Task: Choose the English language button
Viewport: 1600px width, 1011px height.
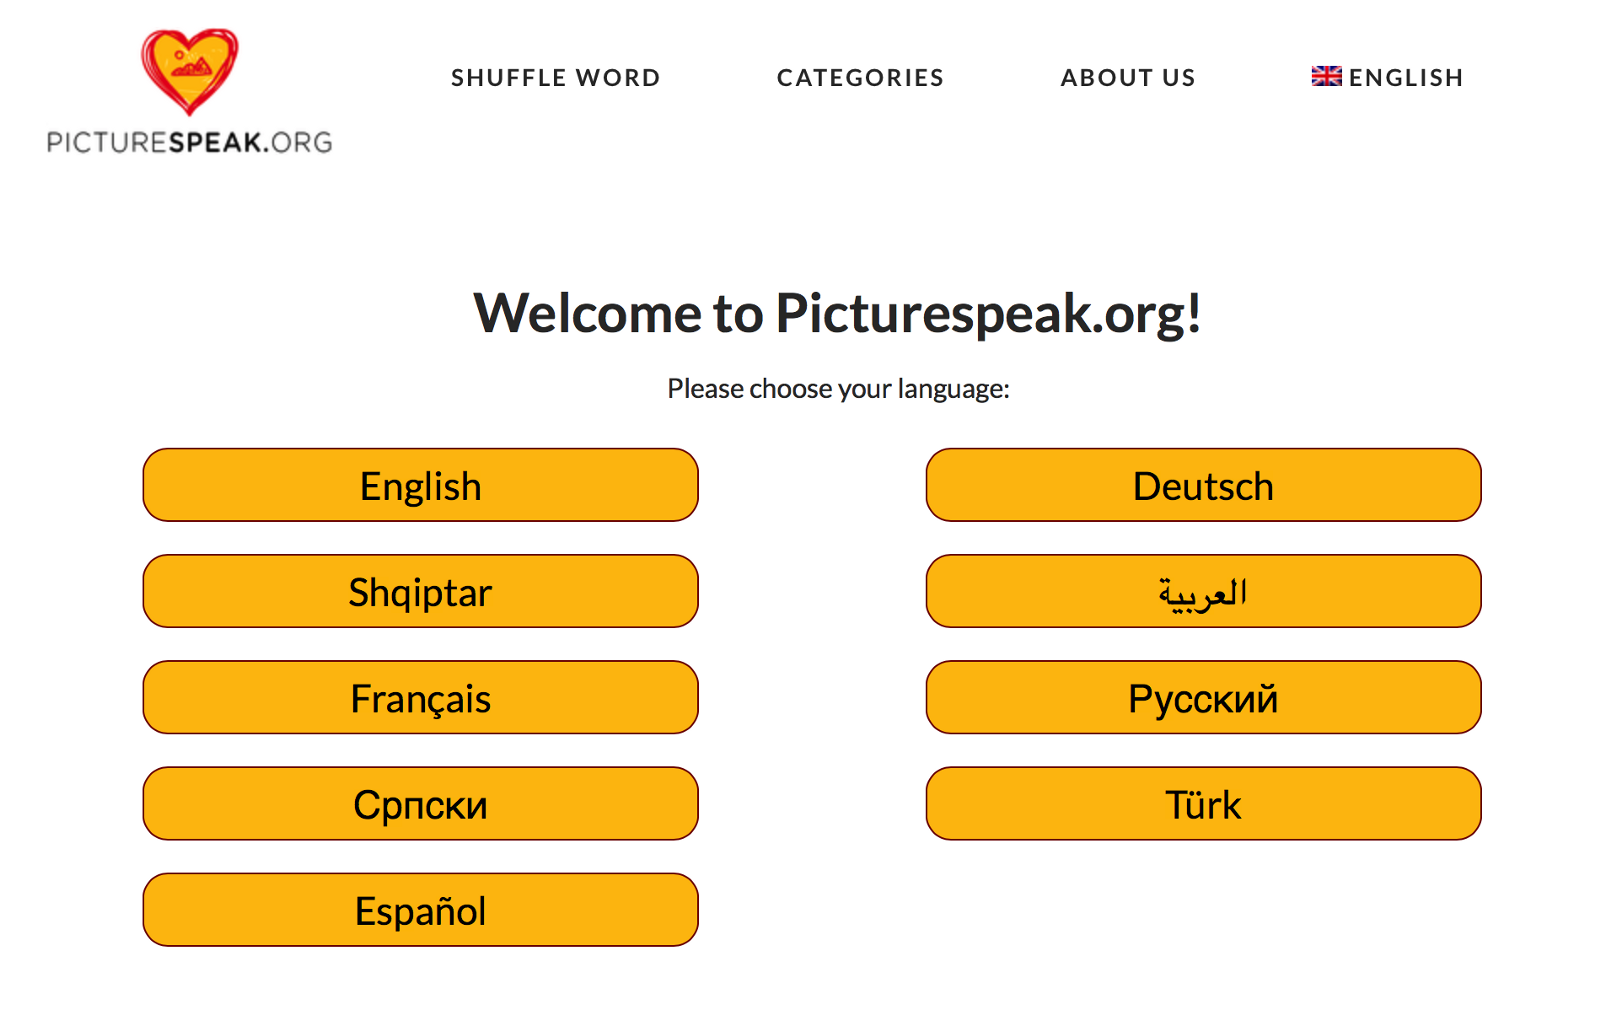Action: pos(420,486)
